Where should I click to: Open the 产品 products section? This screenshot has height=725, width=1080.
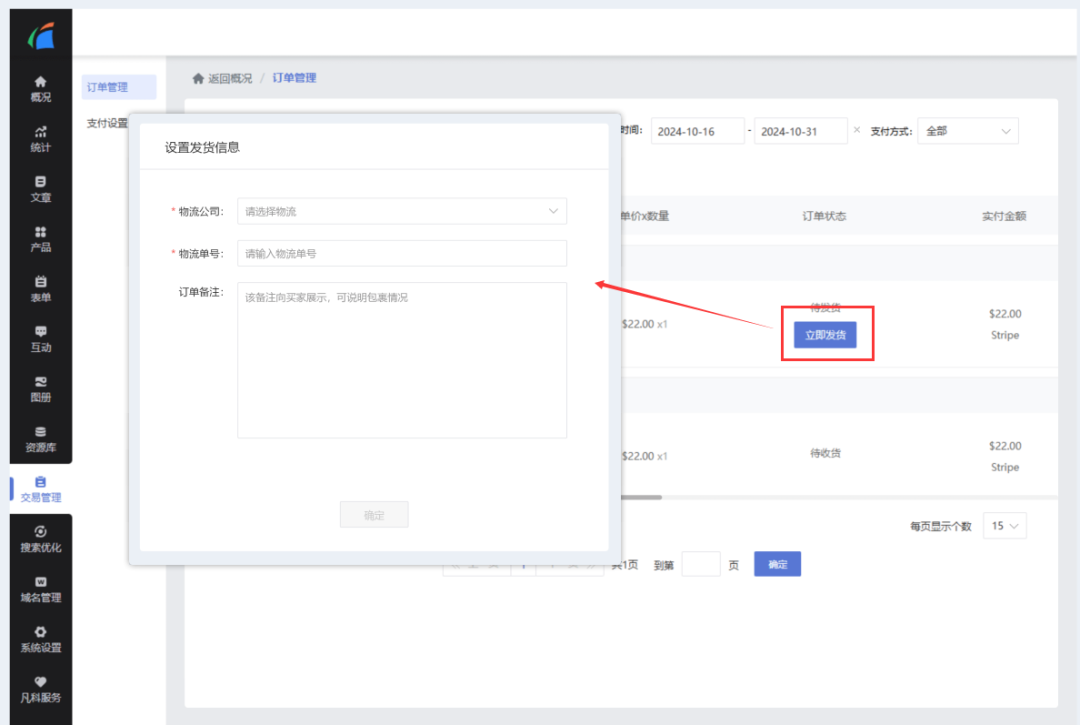(x=40, y=238)
